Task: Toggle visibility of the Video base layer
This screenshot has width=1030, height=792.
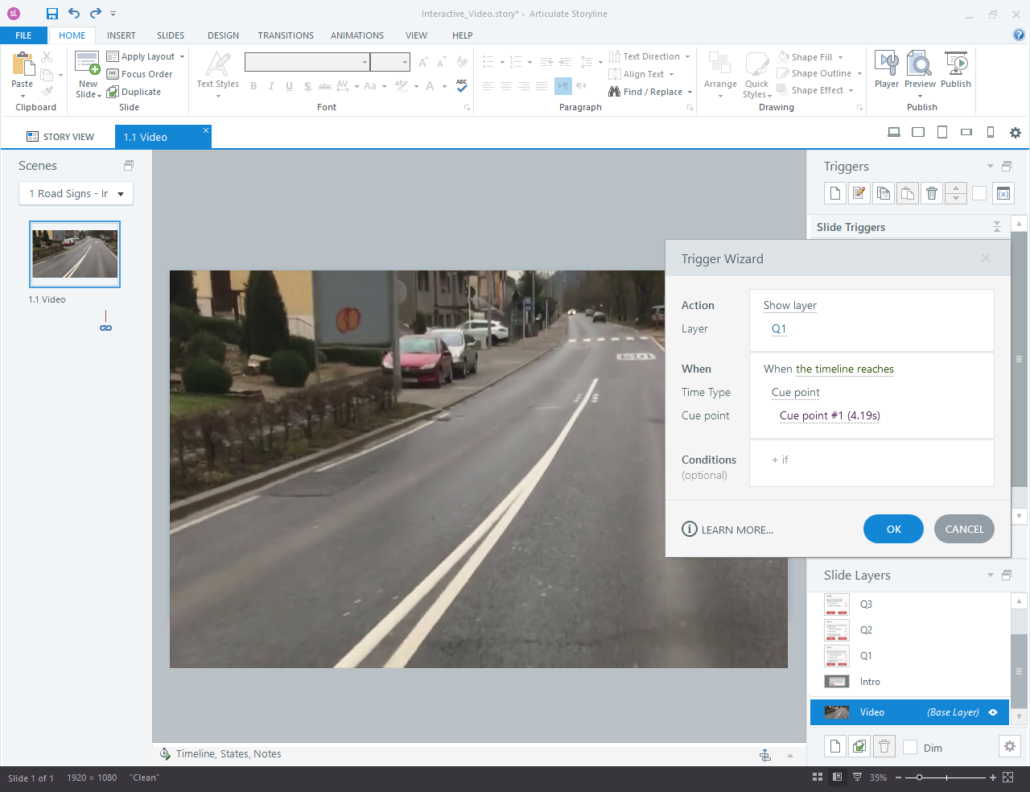Action: [991, 712]
